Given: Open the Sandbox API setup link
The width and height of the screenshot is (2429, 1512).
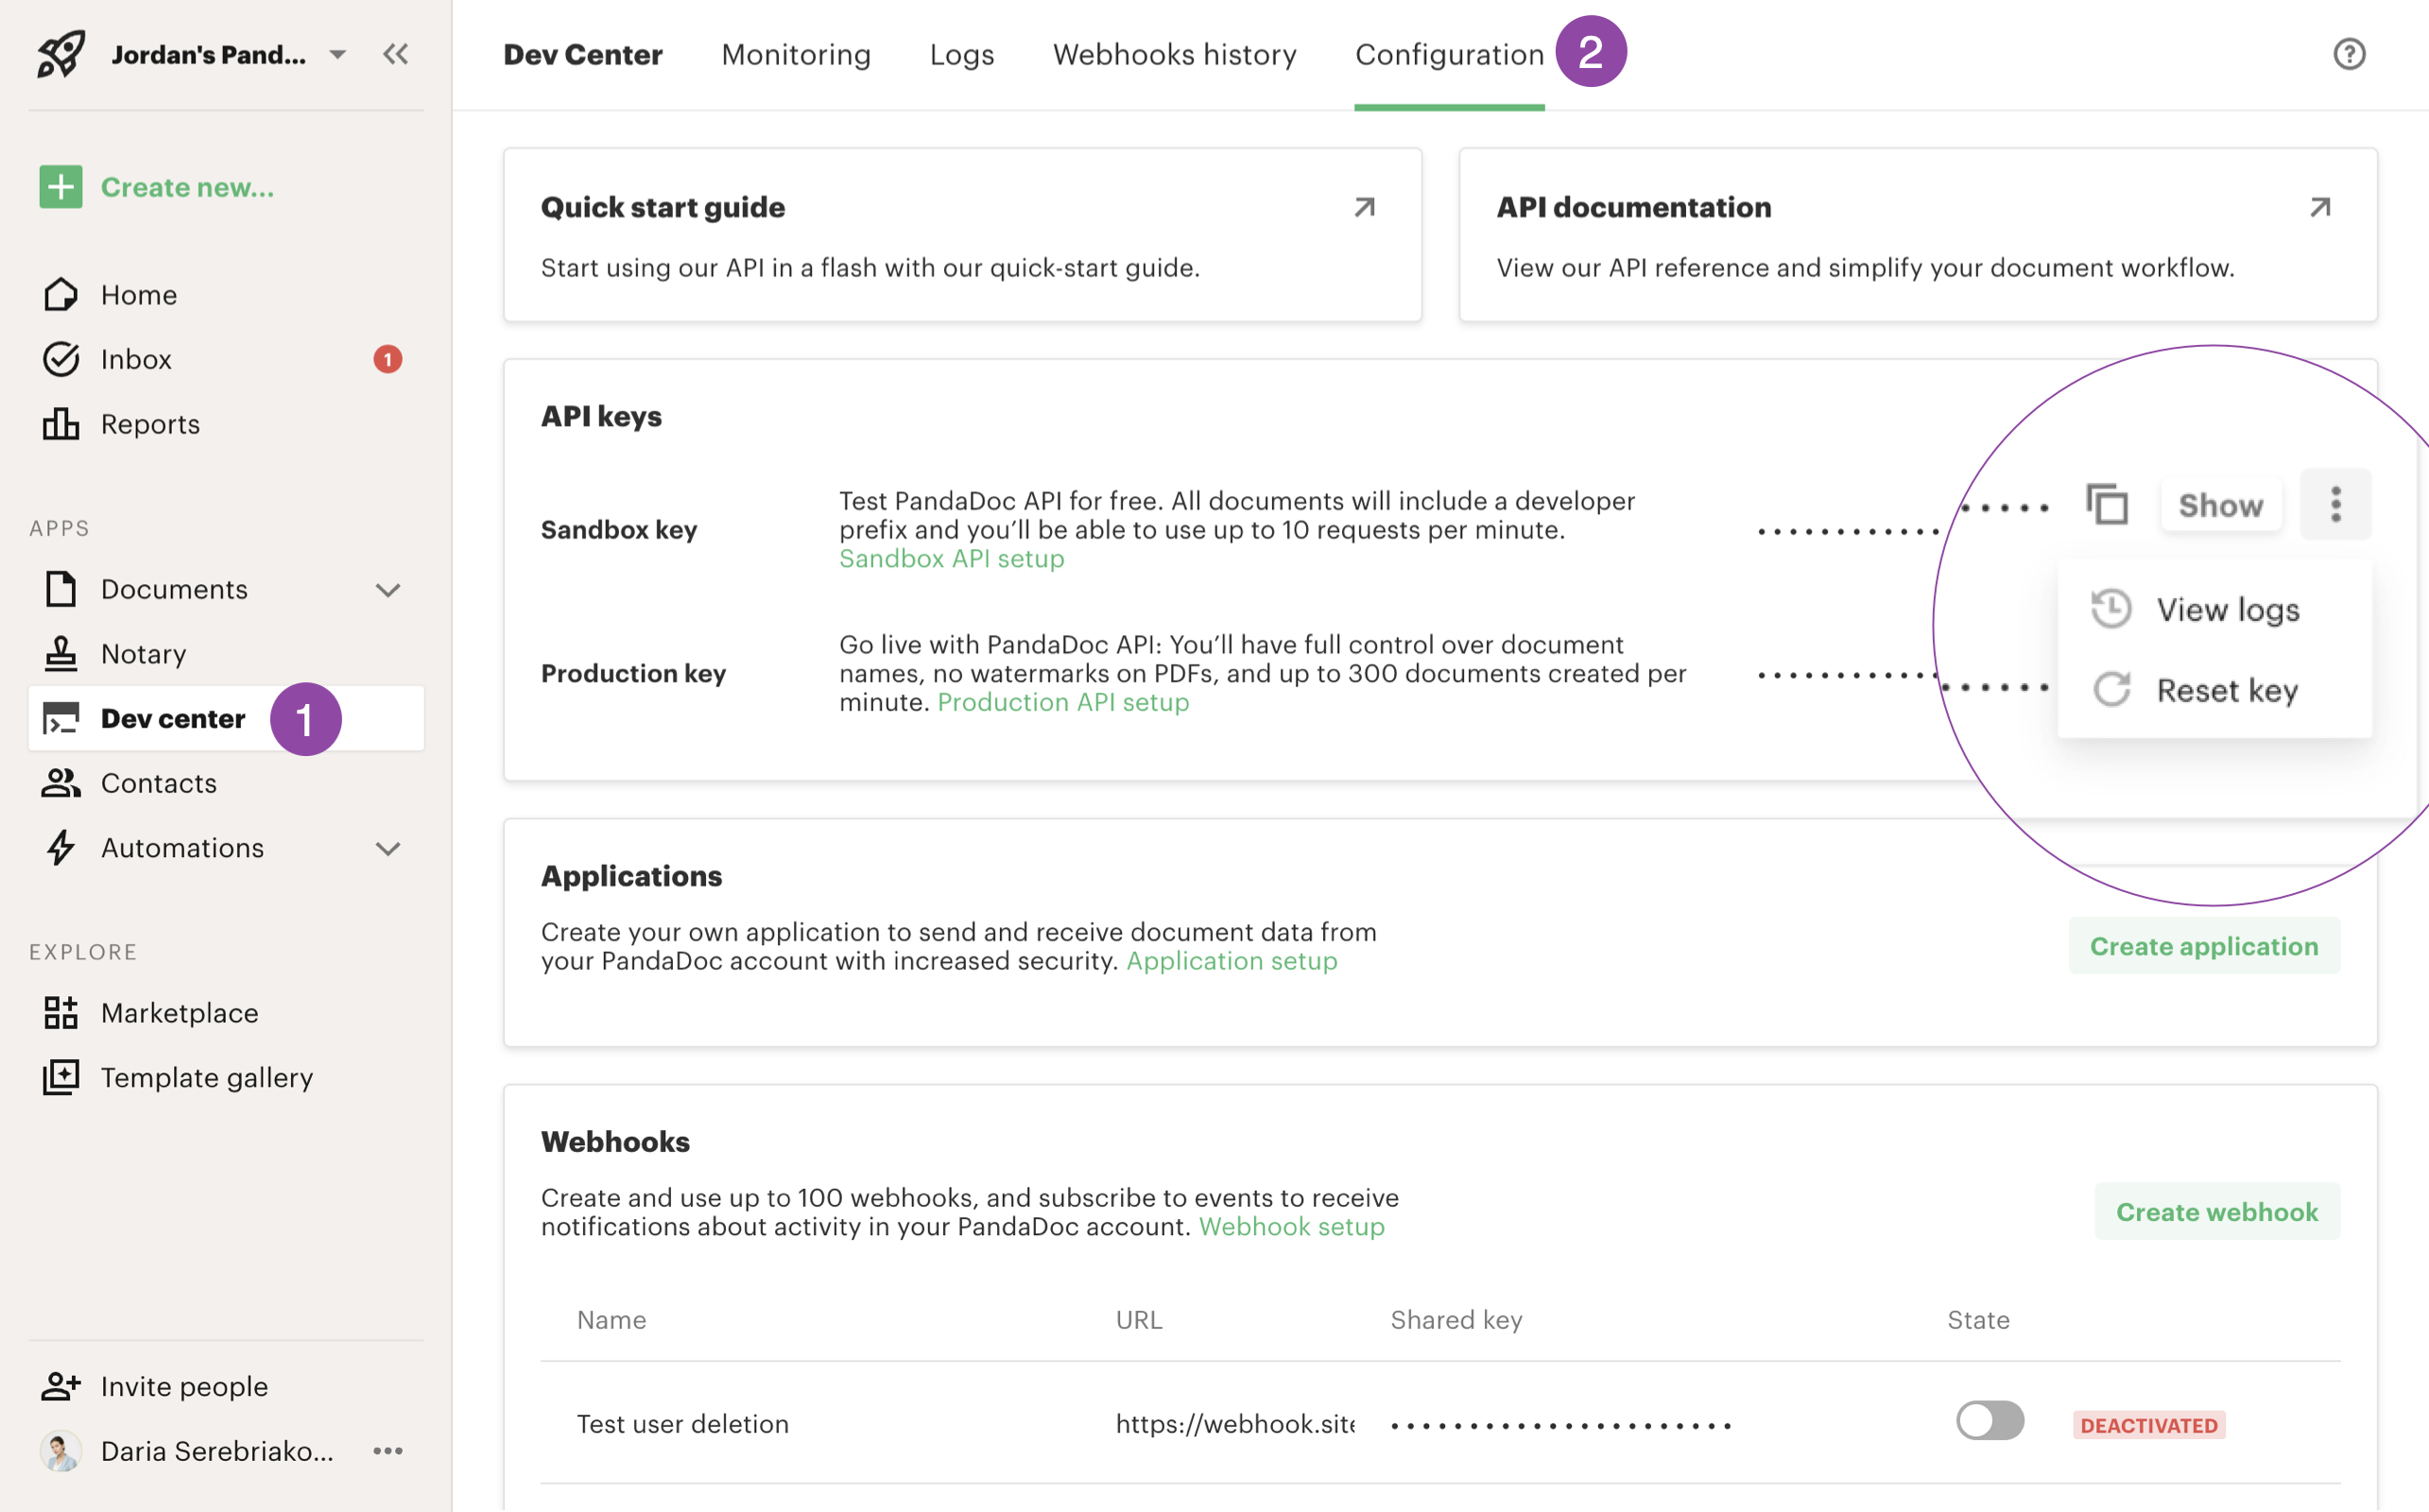Looking at the screenshot, I should (951, 559).
